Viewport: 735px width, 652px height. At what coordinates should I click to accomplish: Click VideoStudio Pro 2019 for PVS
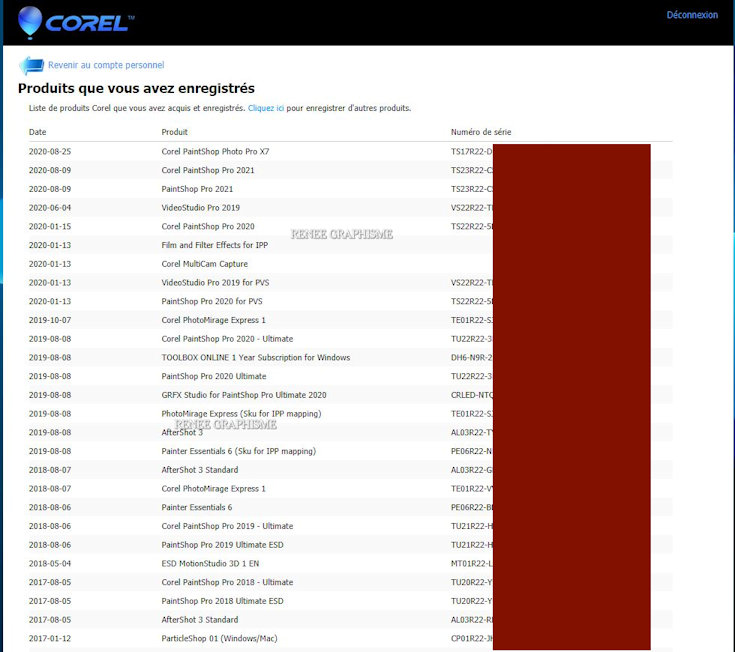point(215,283)
